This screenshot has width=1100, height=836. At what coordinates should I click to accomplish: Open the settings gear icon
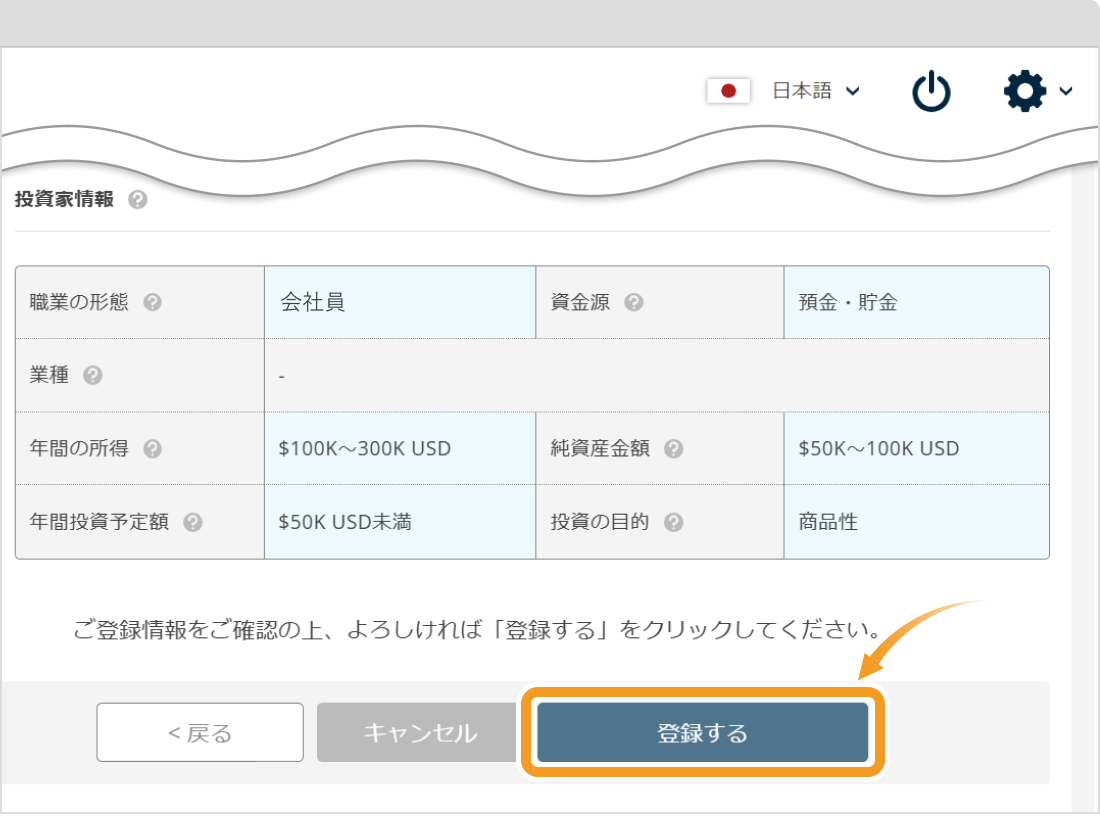click(1025, 90)
